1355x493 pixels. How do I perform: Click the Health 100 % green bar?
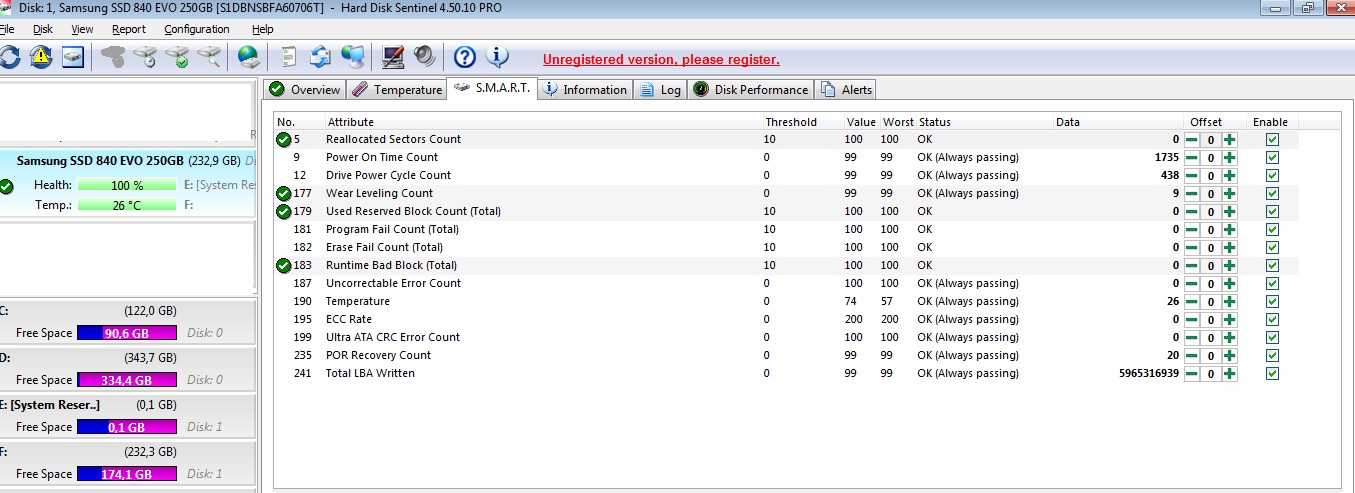127,185
